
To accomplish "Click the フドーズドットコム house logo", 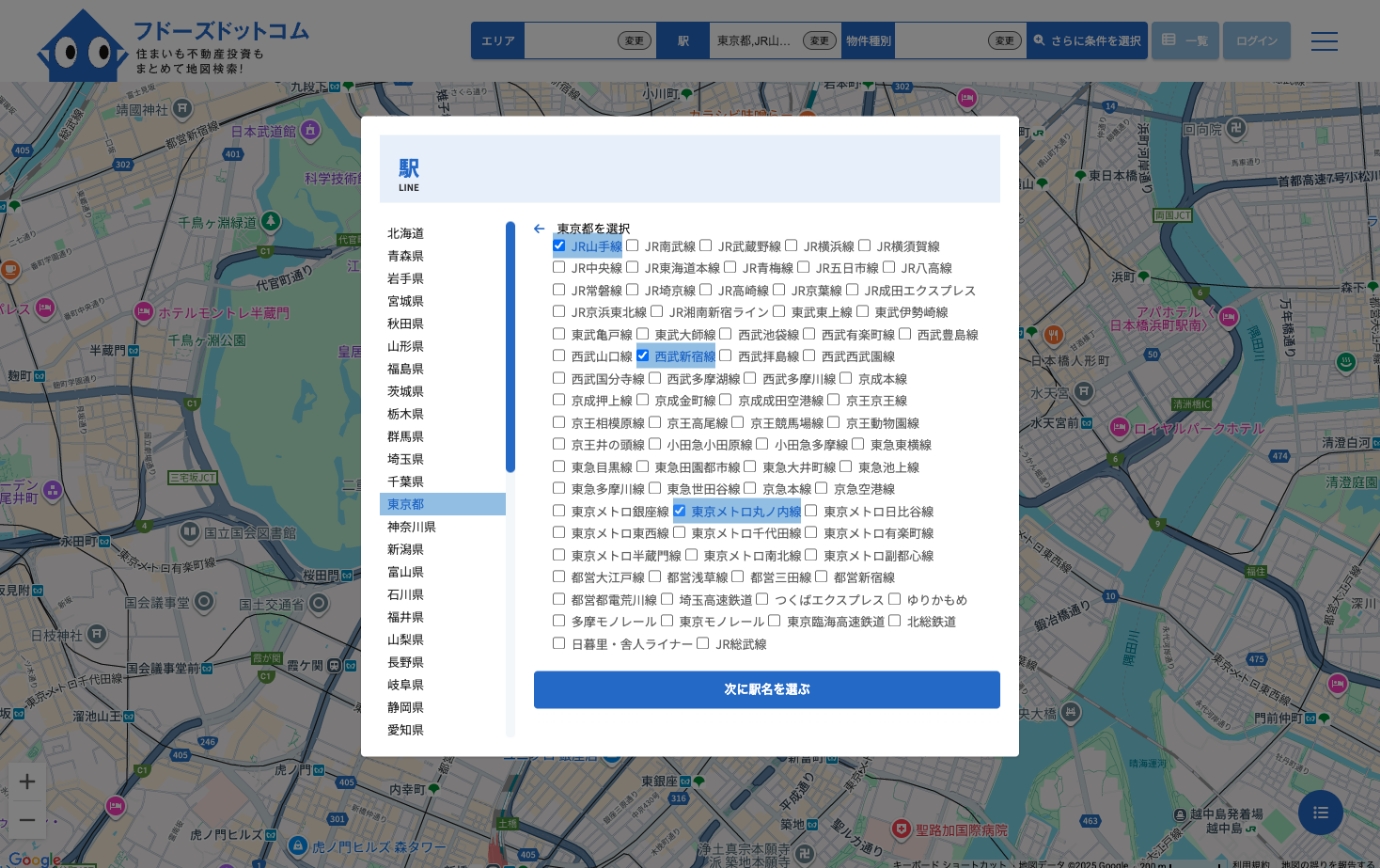I will click(x=82, y=44).
